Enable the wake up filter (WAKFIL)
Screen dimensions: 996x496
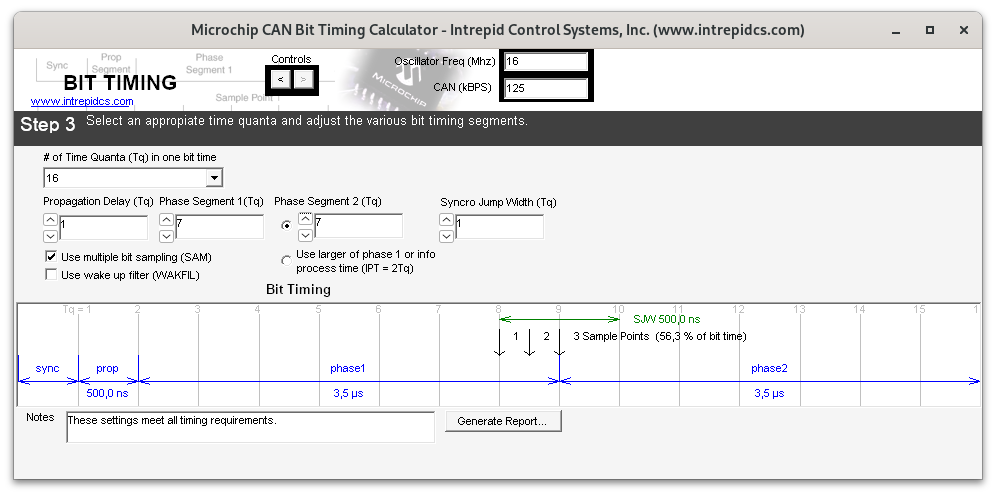[x=52, y=274]
